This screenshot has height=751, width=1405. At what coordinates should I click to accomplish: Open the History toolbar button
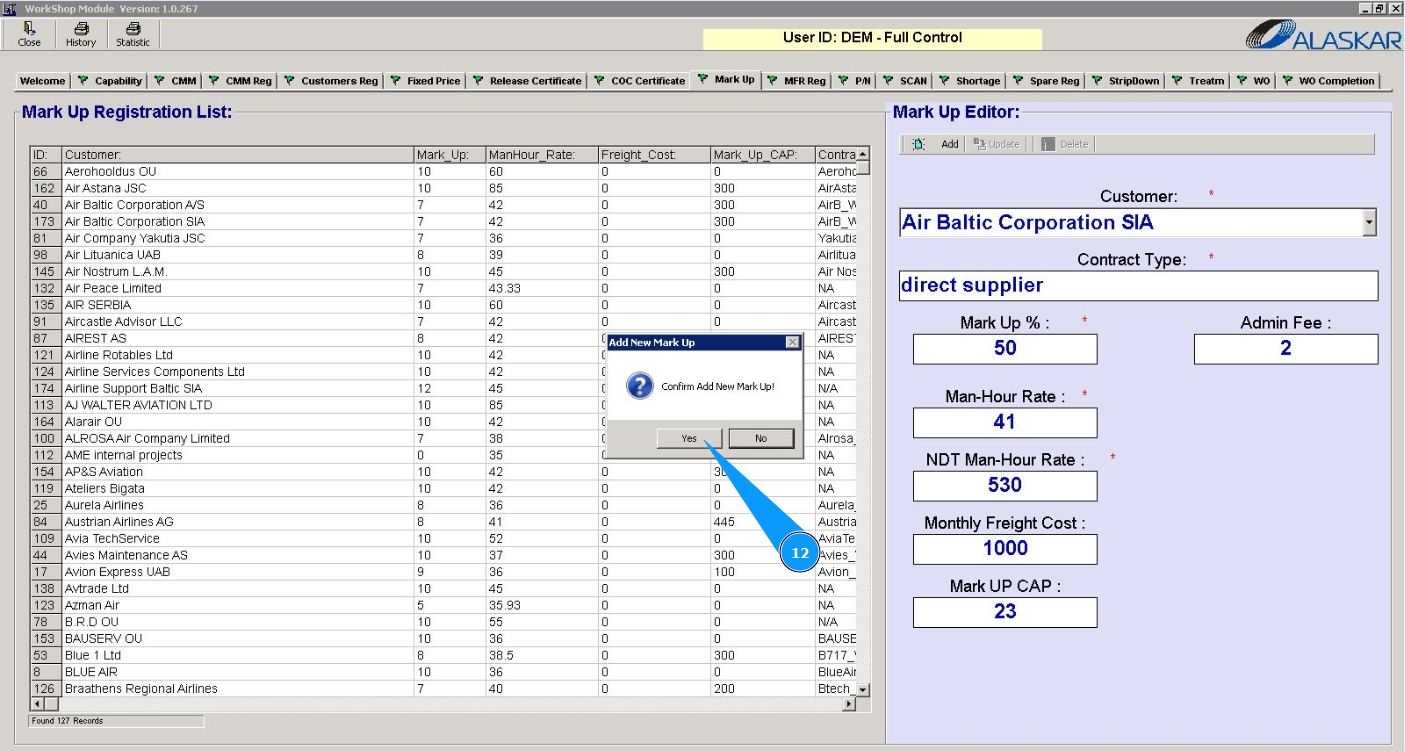click(81, 35)
